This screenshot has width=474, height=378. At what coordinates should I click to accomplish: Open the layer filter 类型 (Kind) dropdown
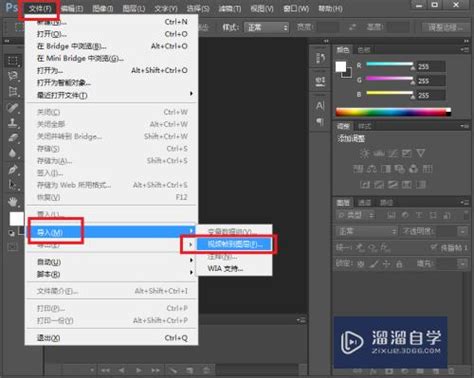coord(356,215)
